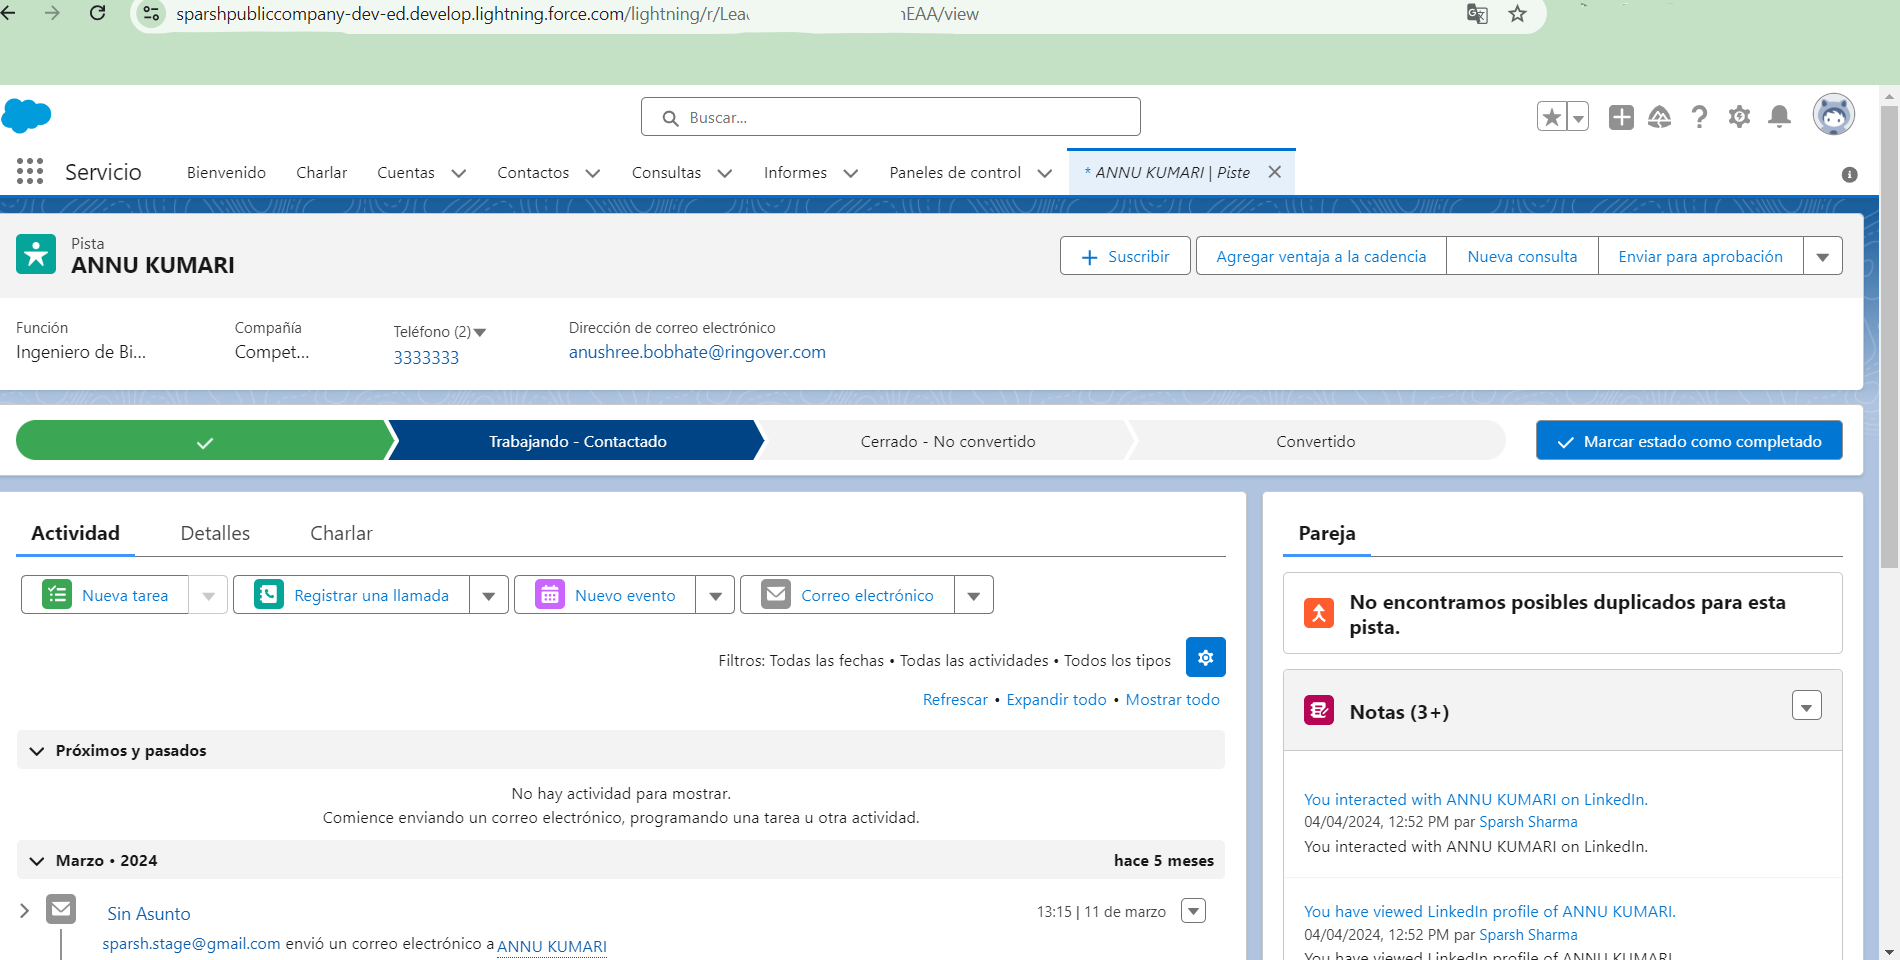Click Nueva consulta button
This screenshot has width=1900, height=960.
(1522, 256)
